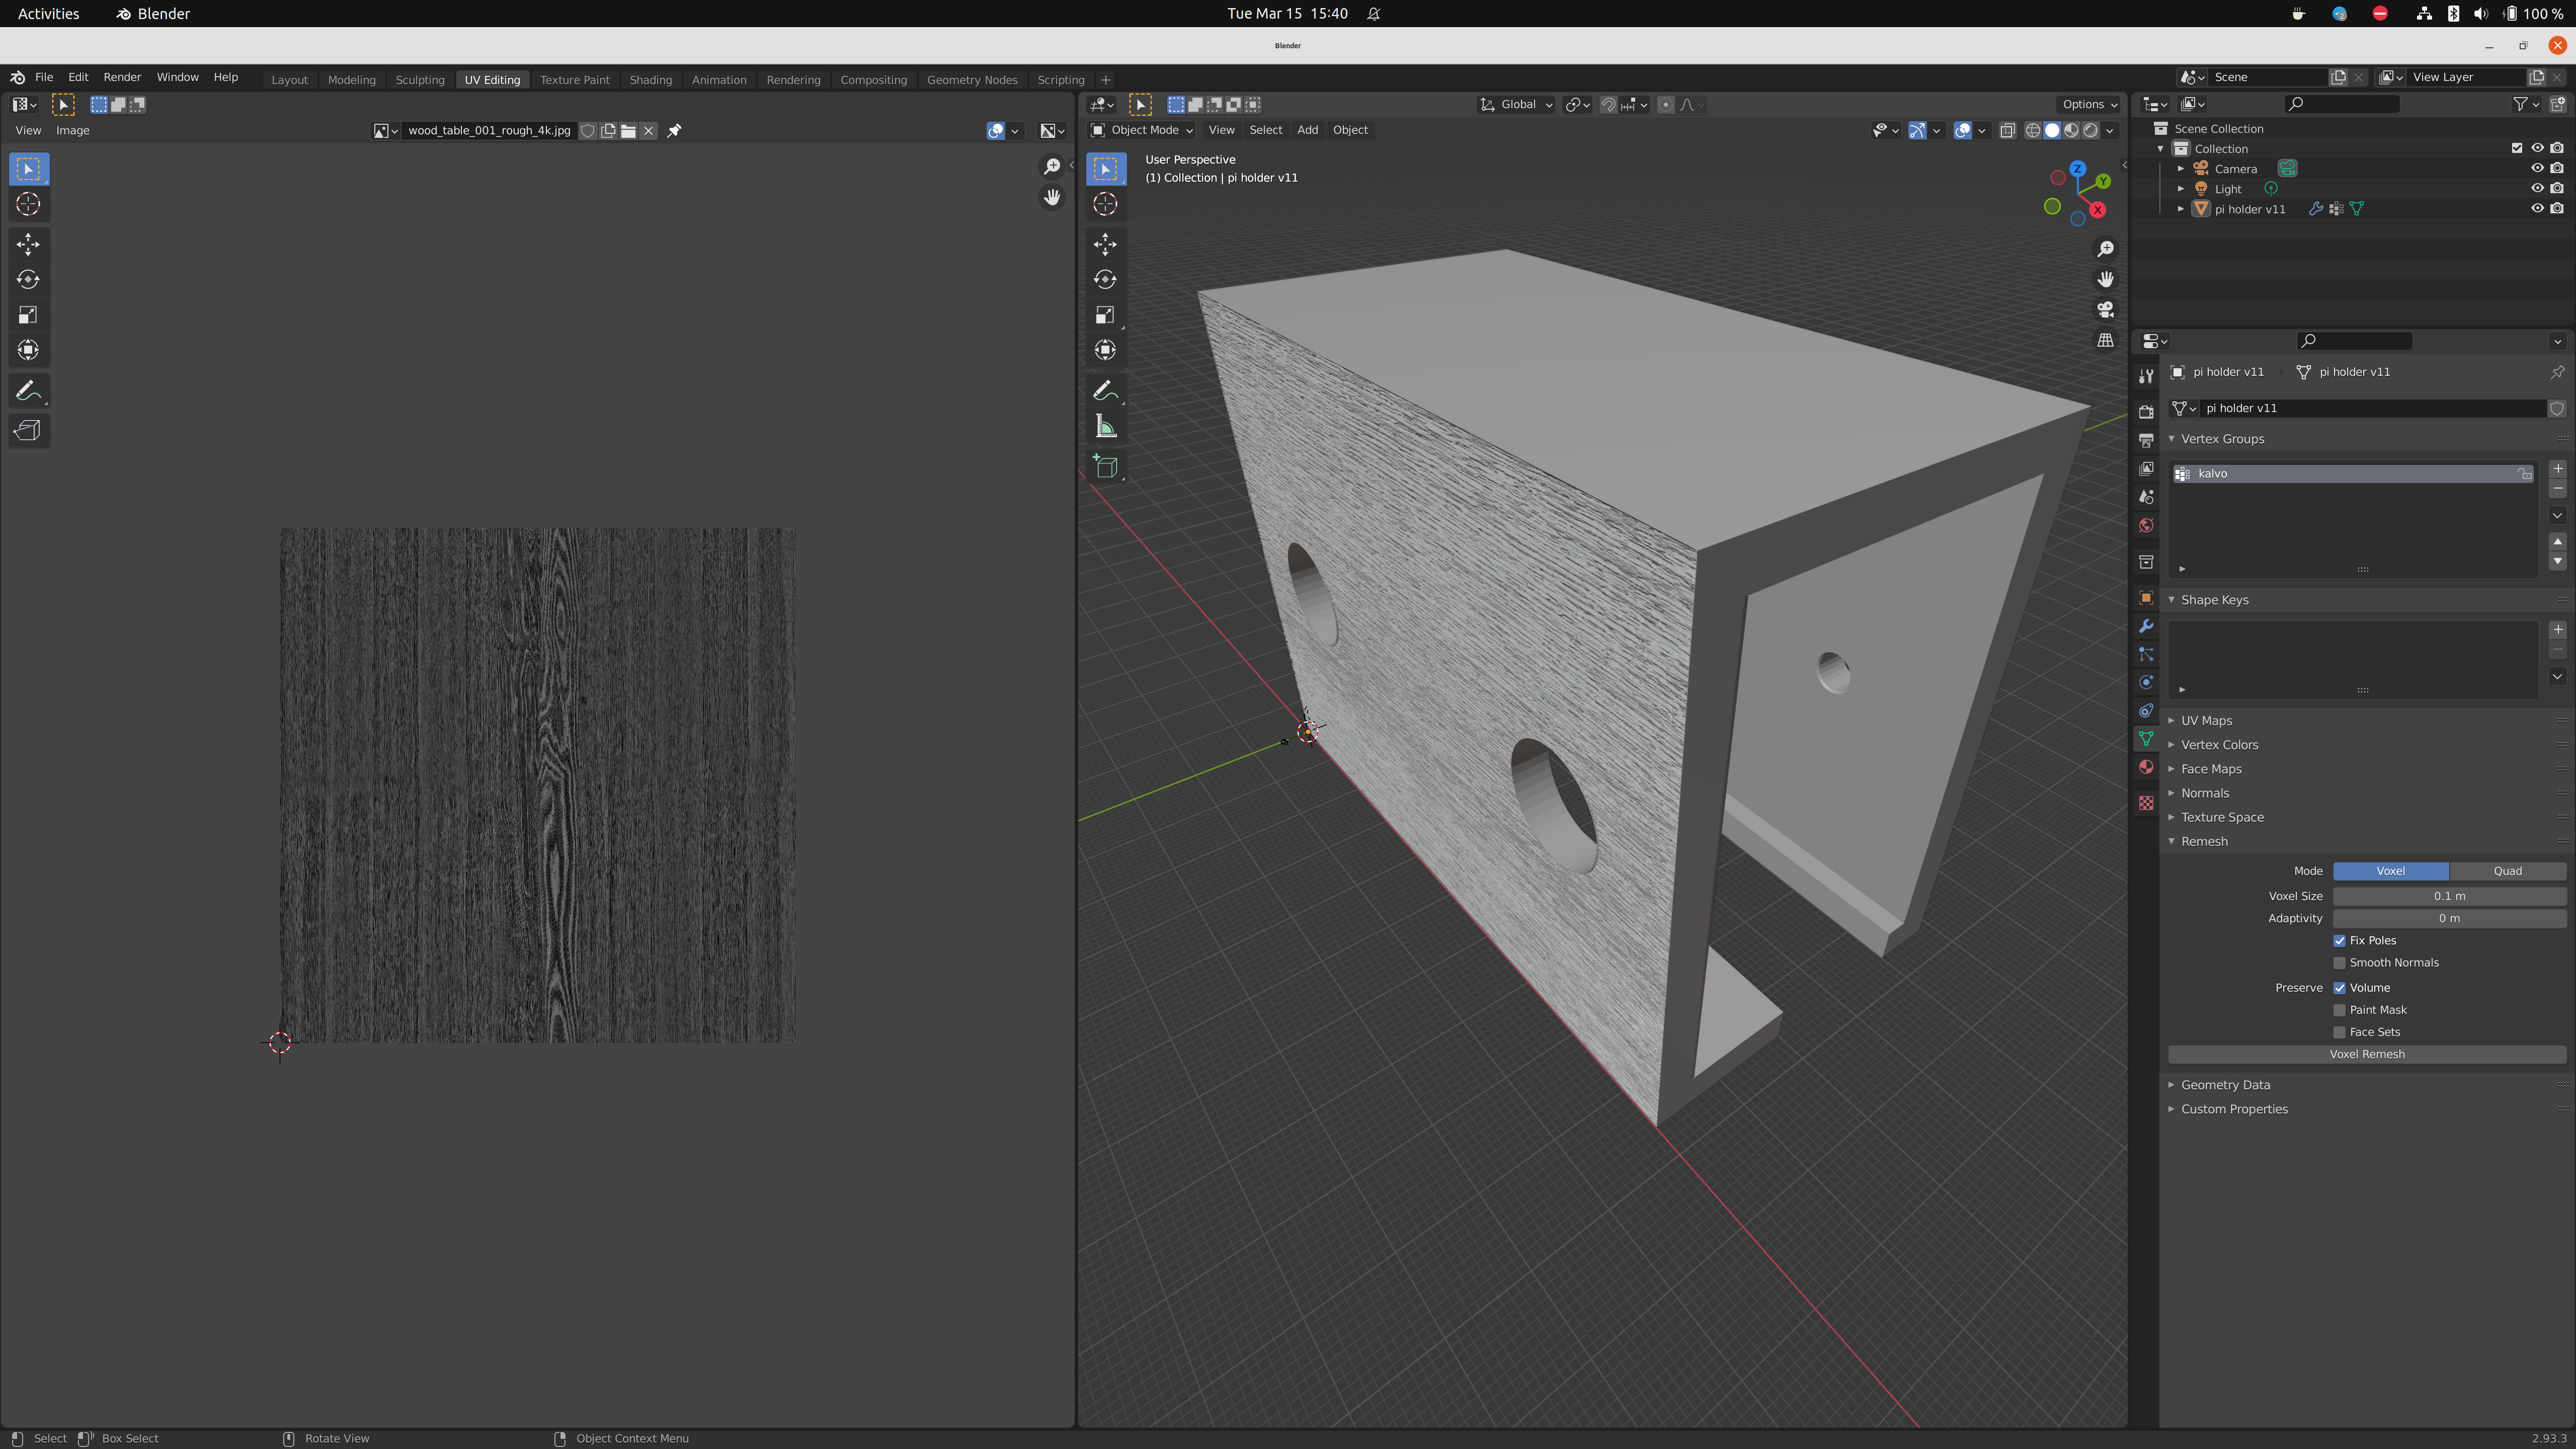Image resolution: width=2576 pixels, height=1449 pixels.
Task: Open the Texture properties checker tab
Action: [x=2145, y=803]
